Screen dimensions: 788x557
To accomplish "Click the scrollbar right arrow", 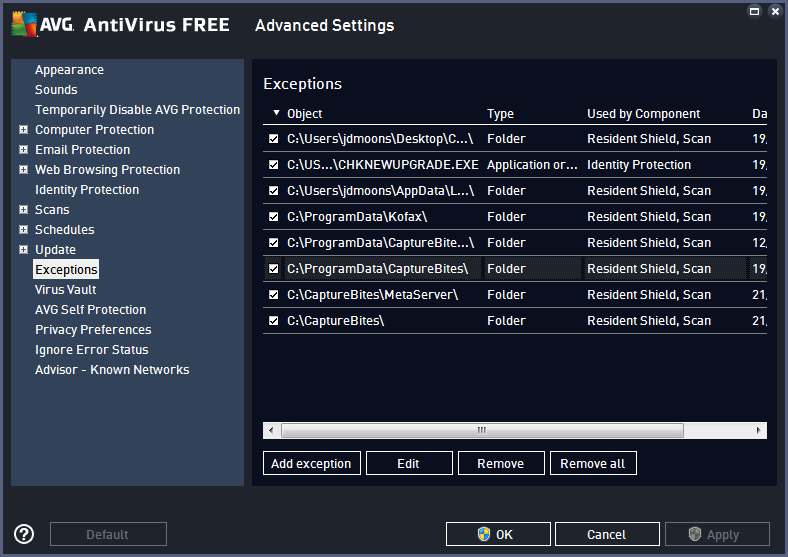I will click(x=758, y=430).
